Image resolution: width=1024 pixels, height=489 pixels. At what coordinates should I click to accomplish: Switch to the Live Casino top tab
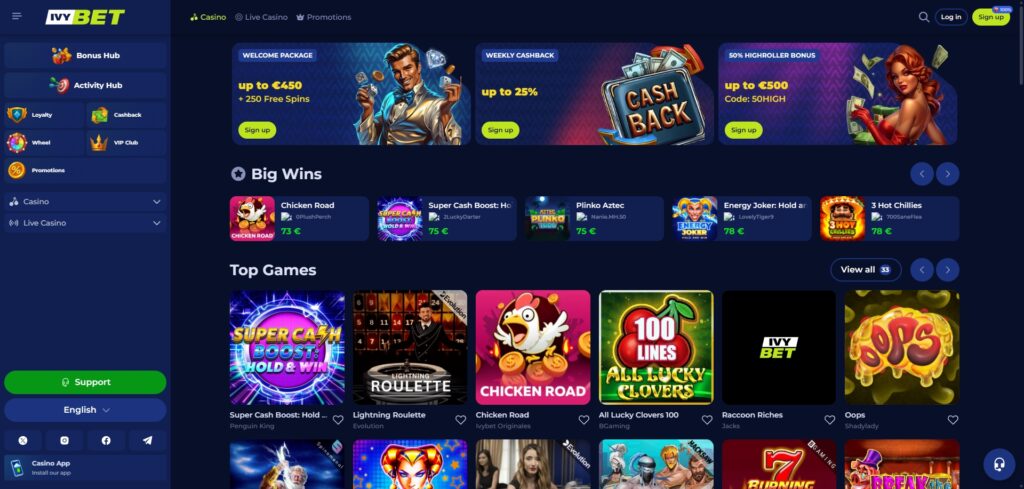[x=261, y=17]
